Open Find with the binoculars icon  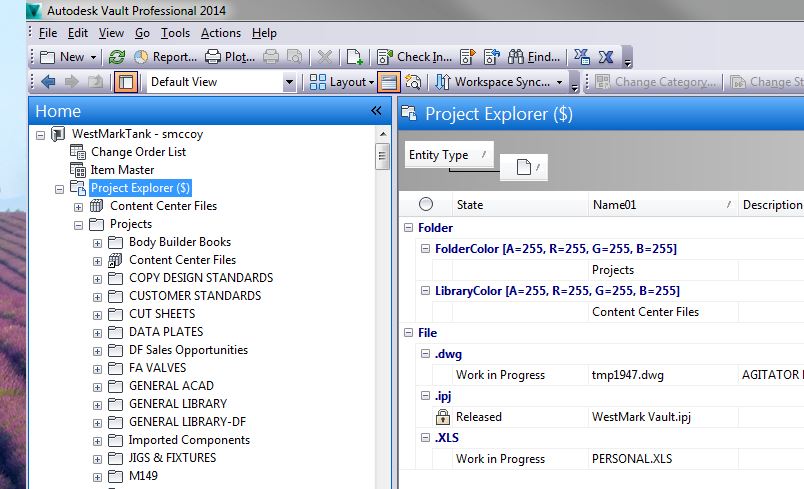click(533, 57)
